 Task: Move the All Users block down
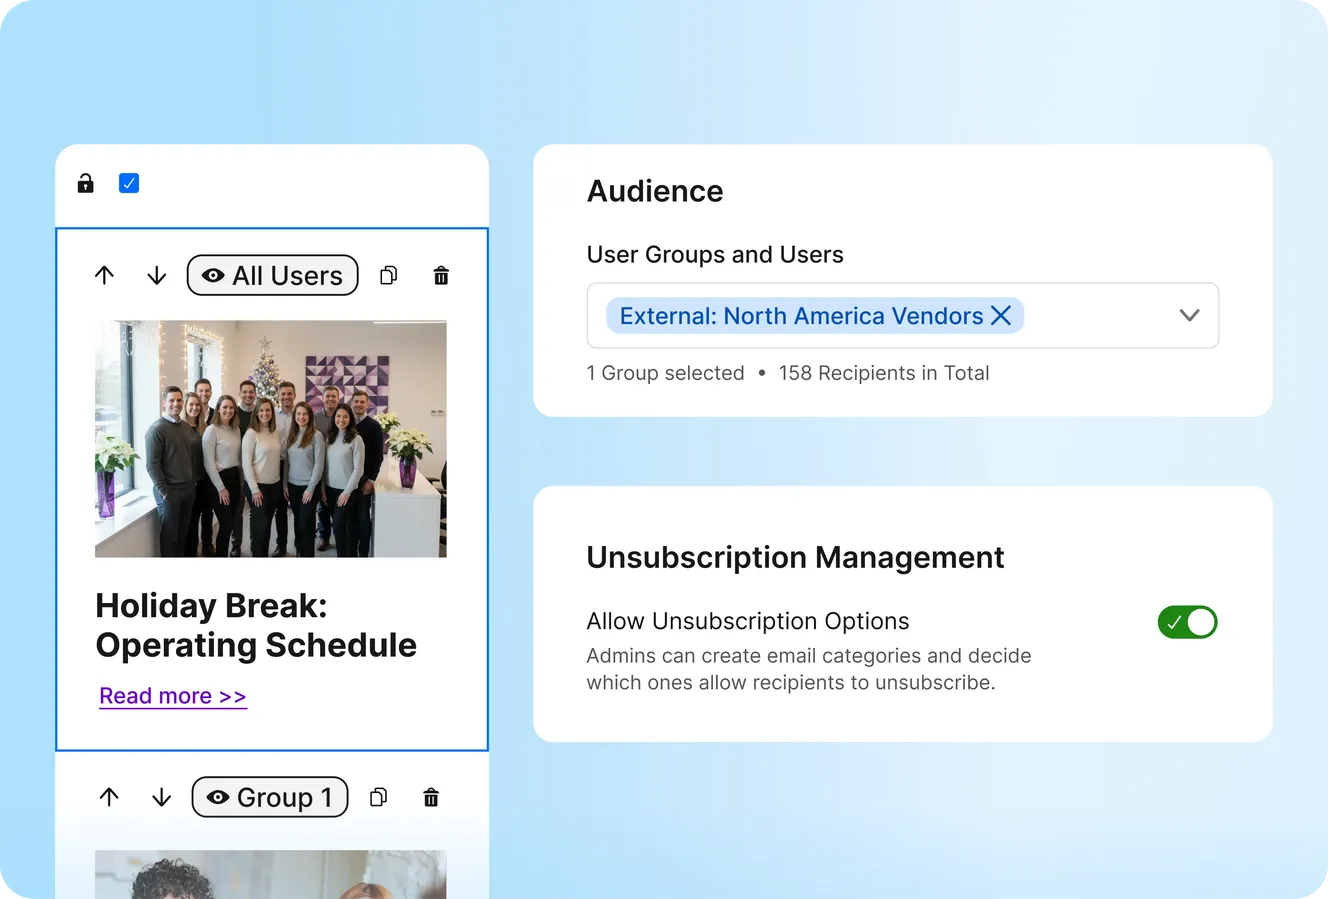coord(157,275)
